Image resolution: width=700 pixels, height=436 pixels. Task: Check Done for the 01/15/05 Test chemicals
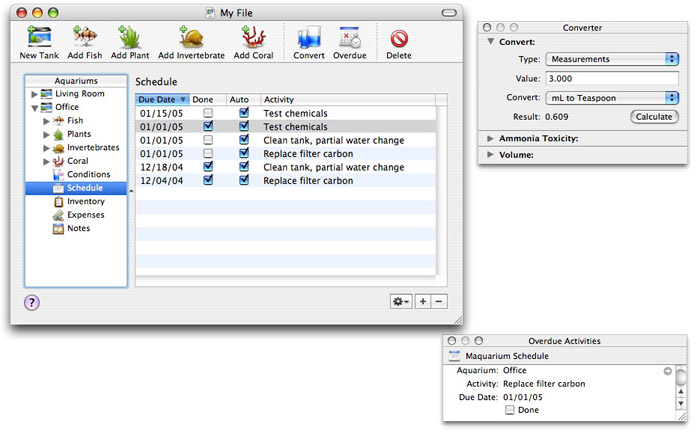pos(208,114)
